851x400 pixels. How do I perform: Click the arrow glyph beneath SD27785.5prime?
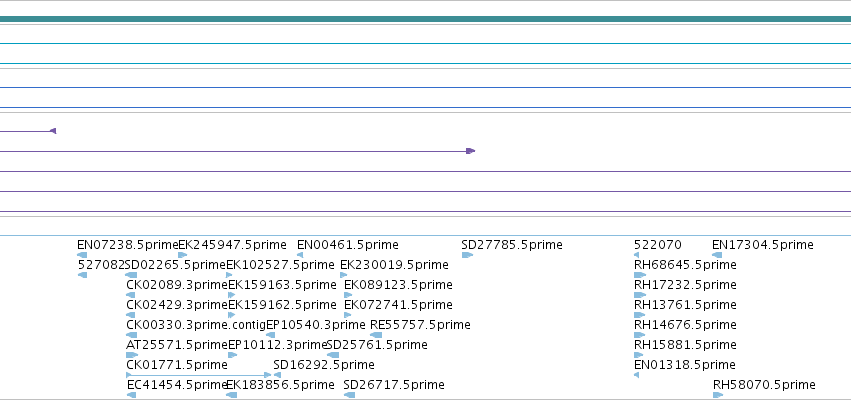click(x=467, y=255)
